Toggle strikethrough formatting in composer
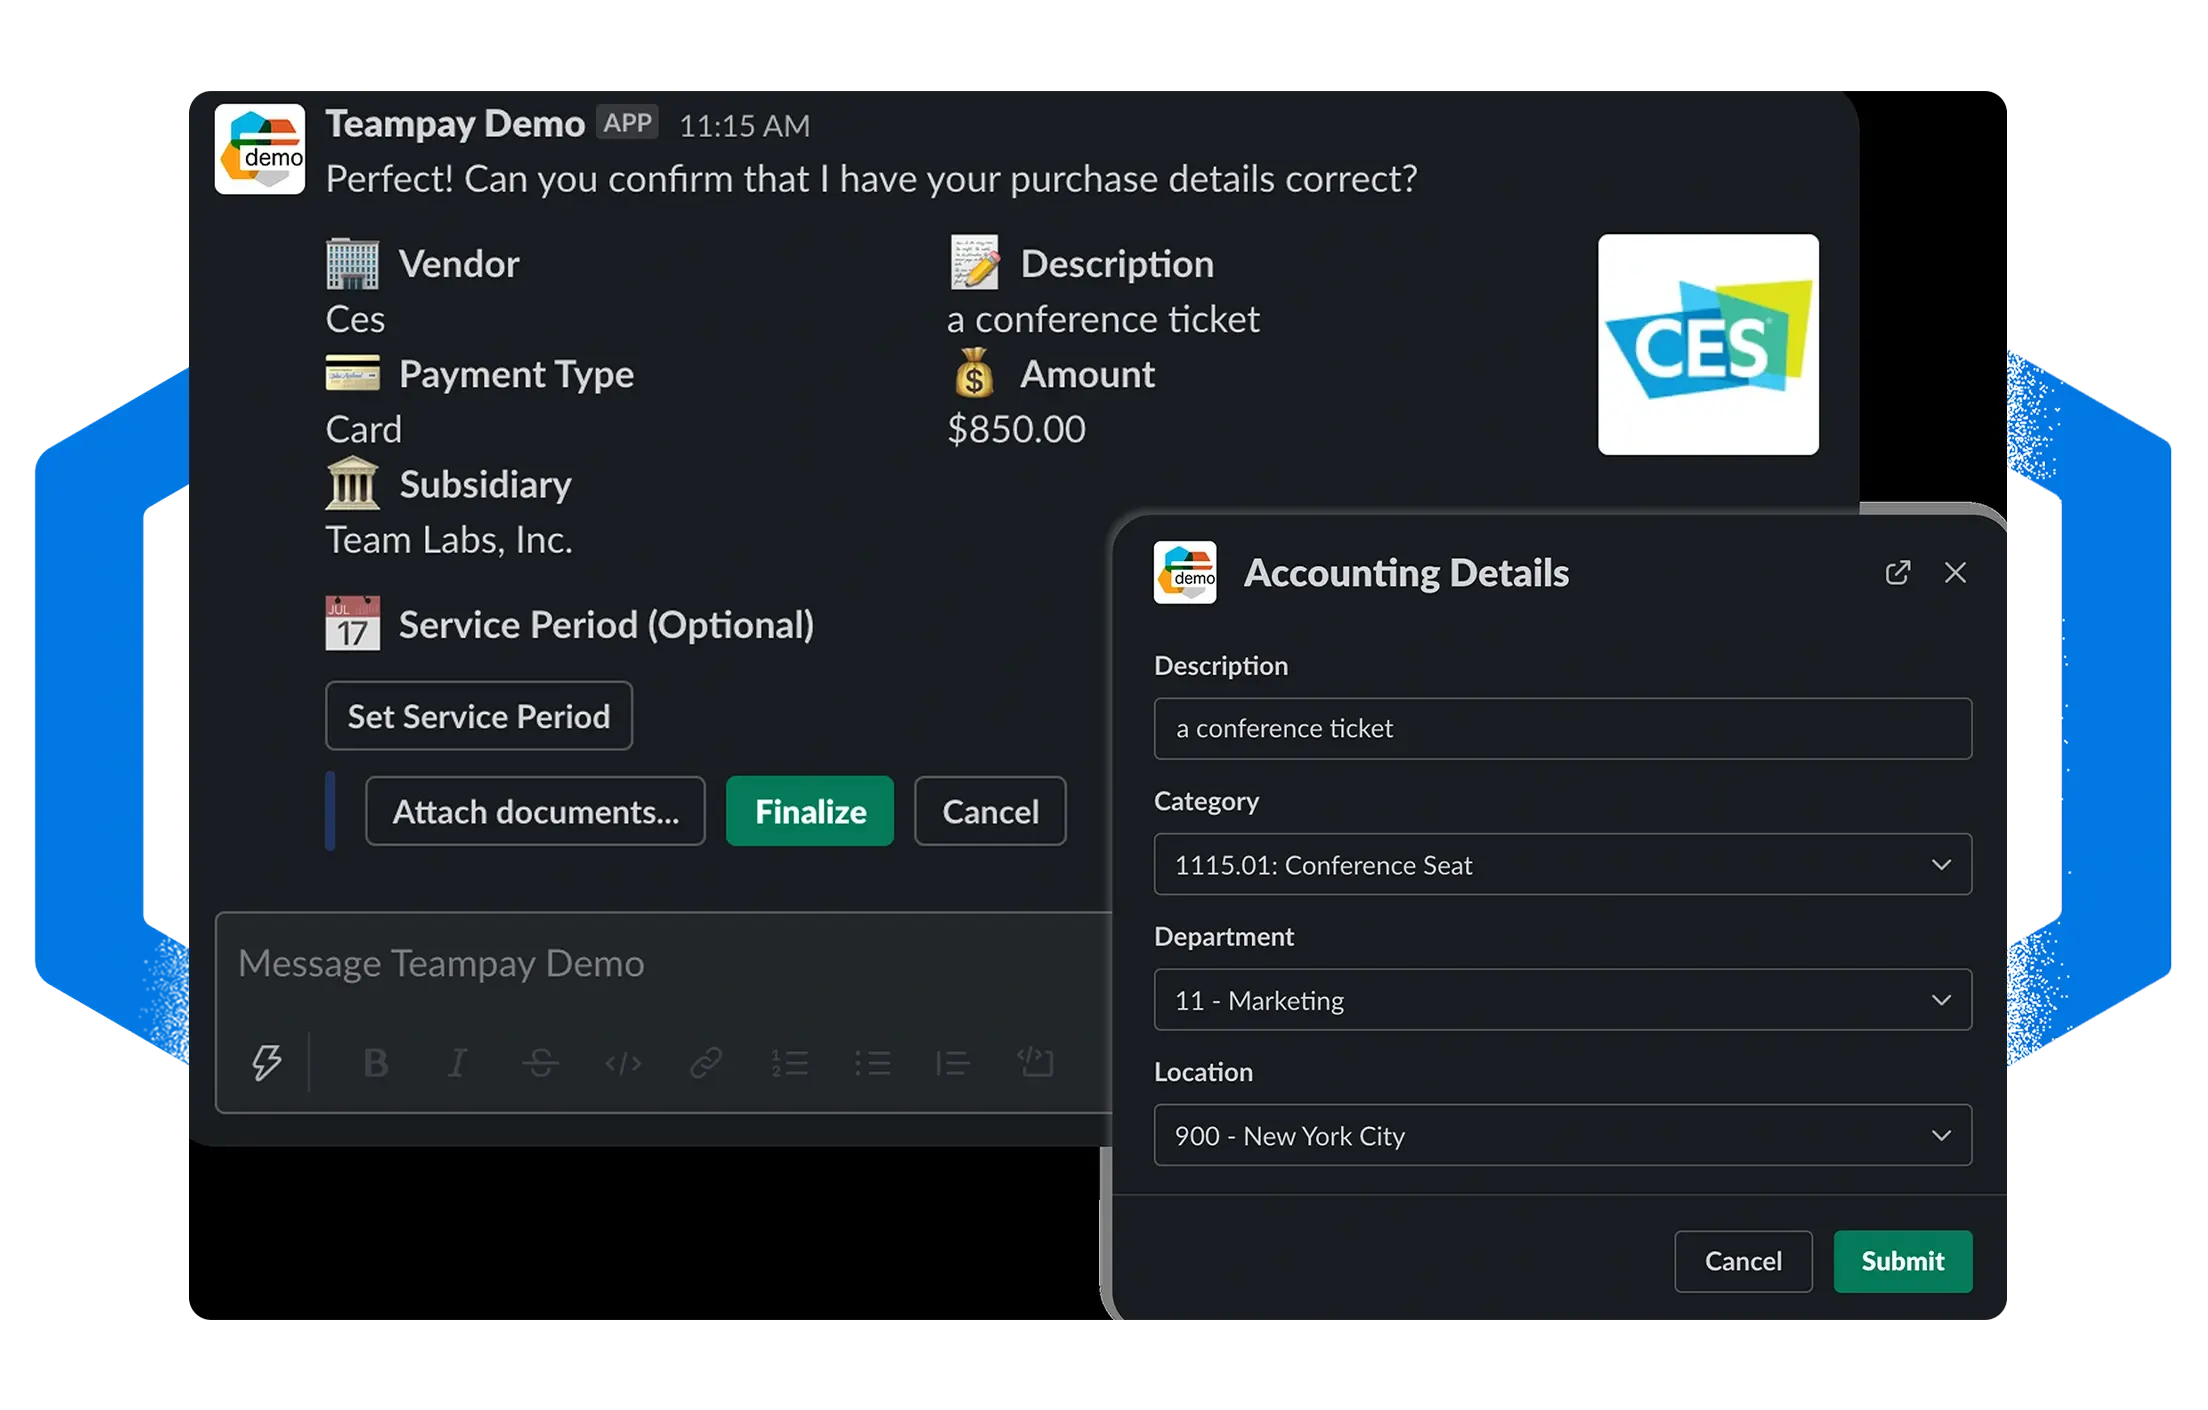Screen dimensions: 2208x1410 [x=540, y=1062]
